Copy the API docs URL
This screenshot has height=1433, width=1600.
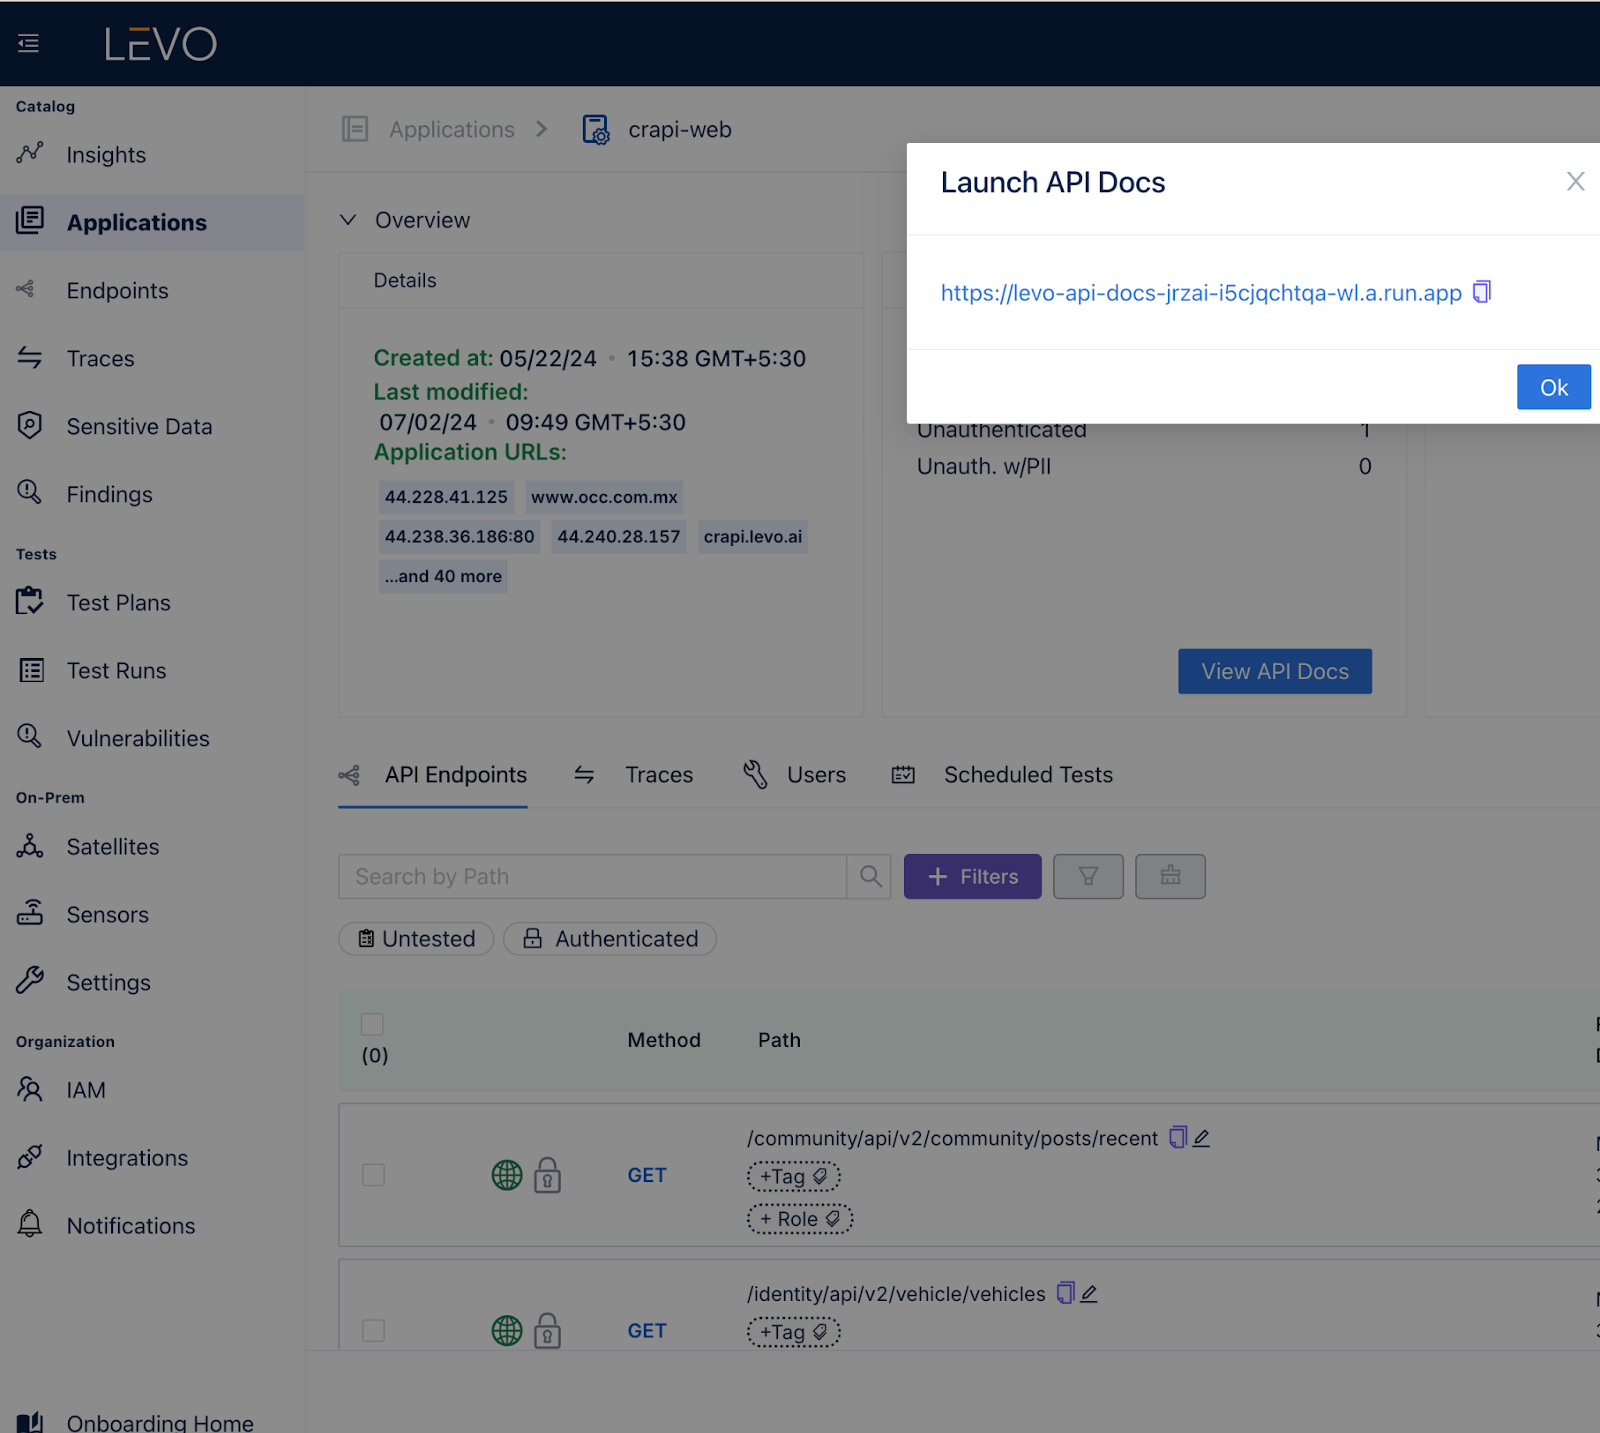(1482, 292)
